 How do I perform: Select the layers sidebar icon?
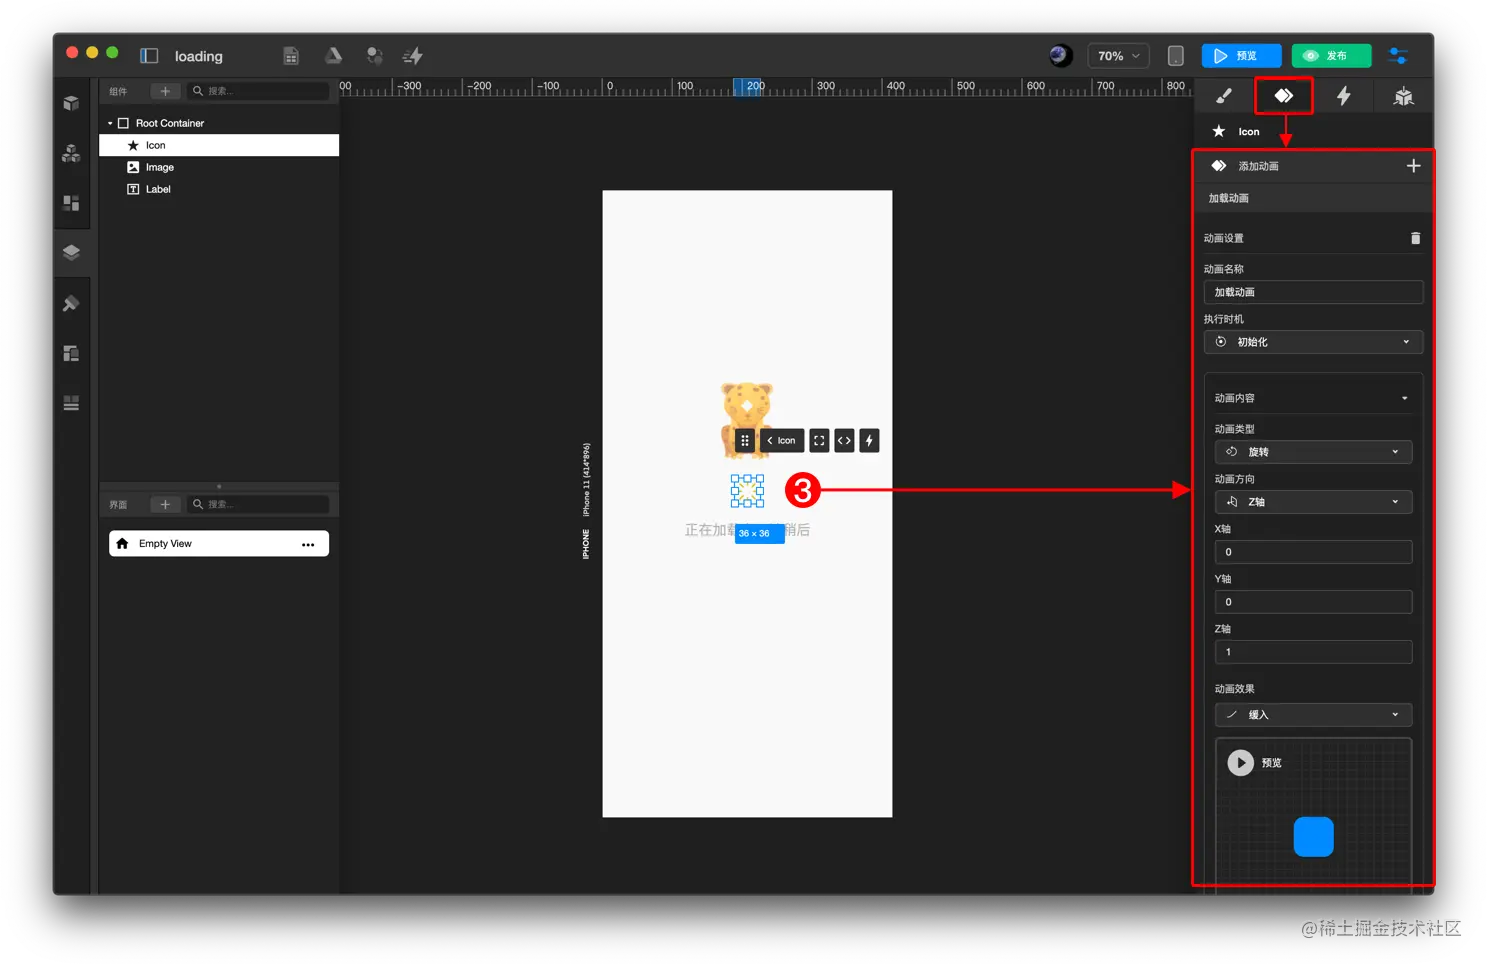pos(71,252)
